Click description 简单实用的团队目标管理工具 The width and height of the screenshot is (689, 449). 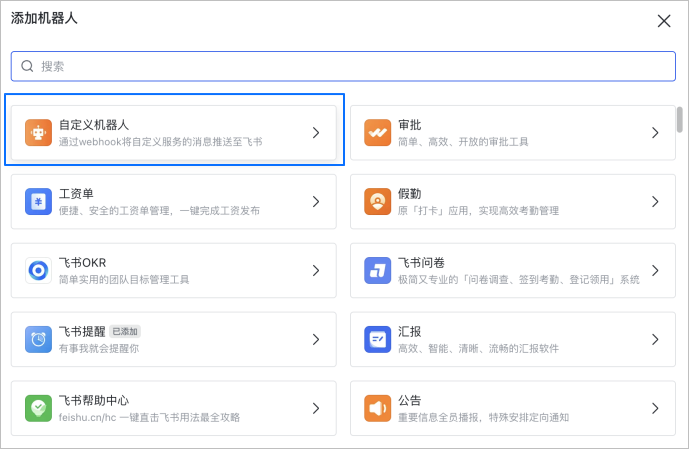(x=124, y=280)
